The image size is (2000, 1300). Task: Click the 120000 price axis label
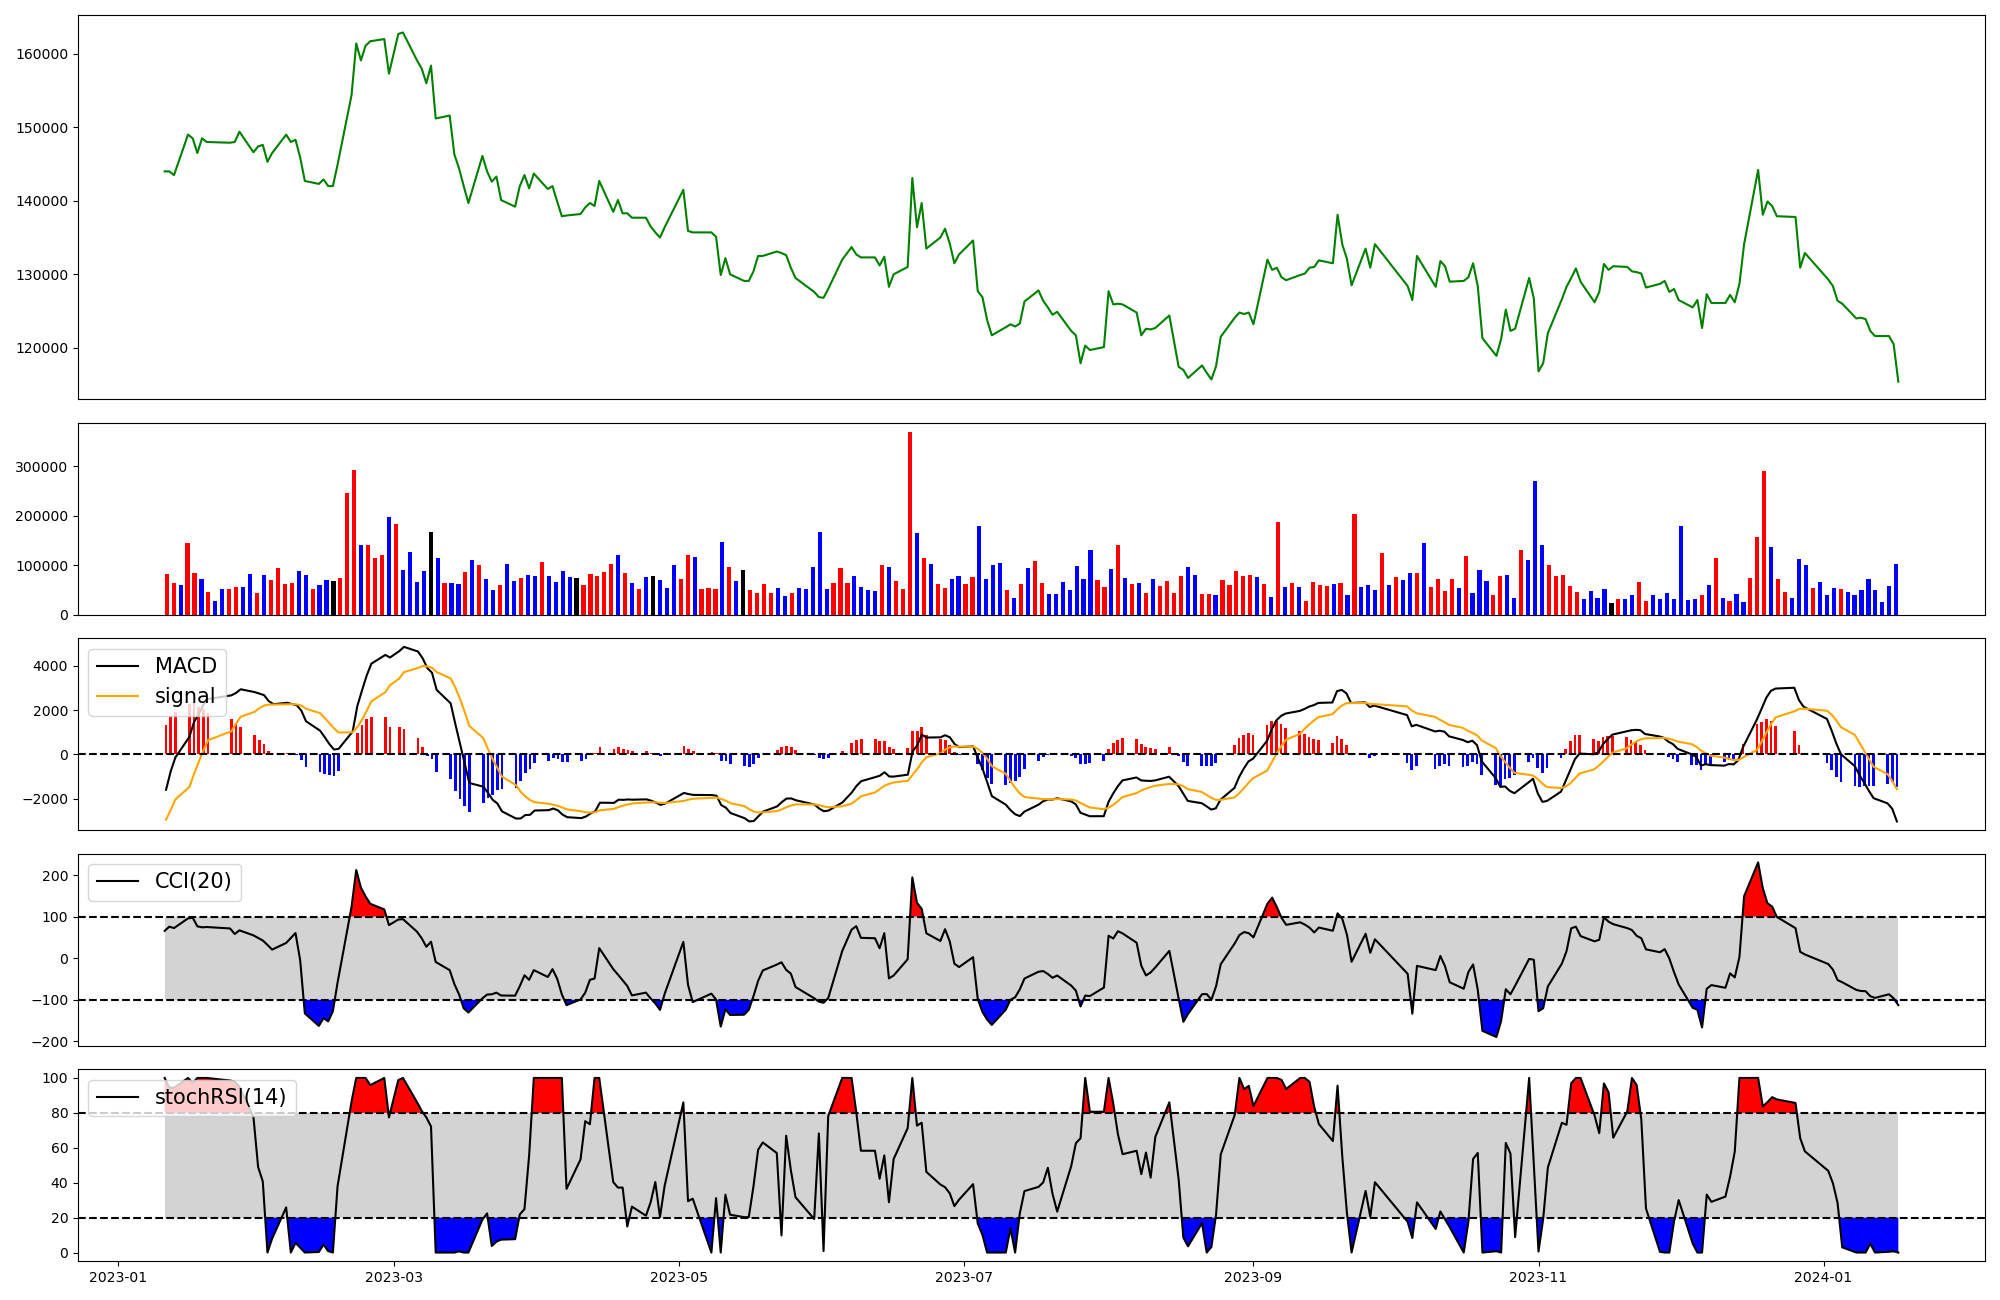click(x=42, y=348)
